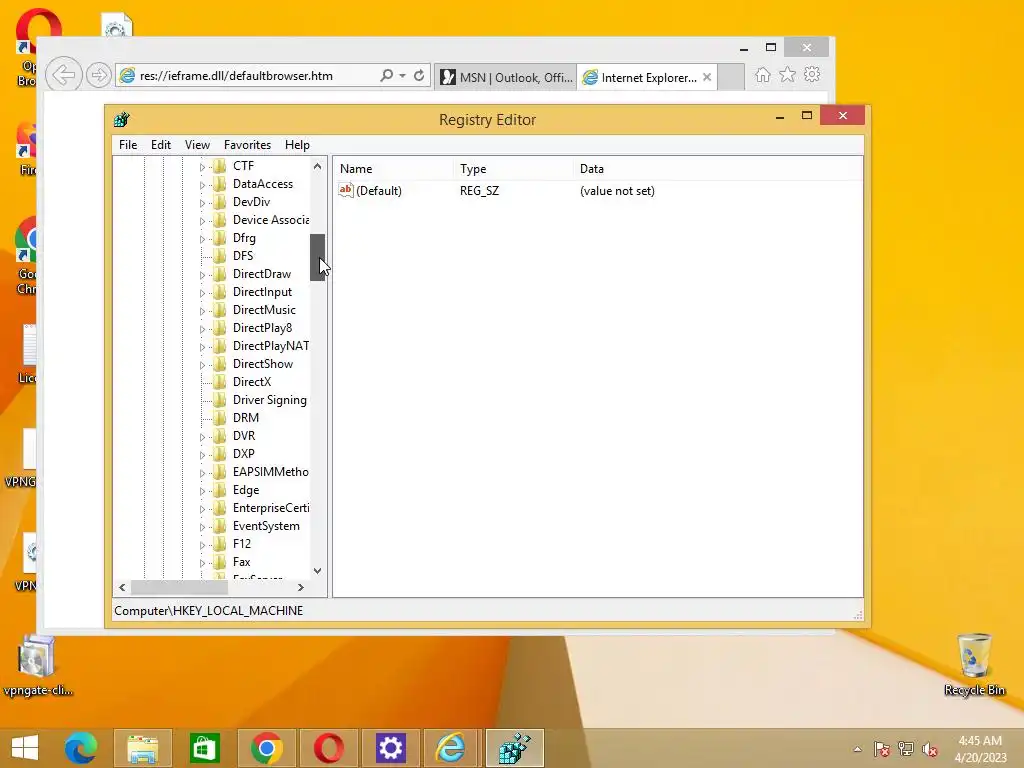Click the CTF folder icon

click(x=220, y=166)
